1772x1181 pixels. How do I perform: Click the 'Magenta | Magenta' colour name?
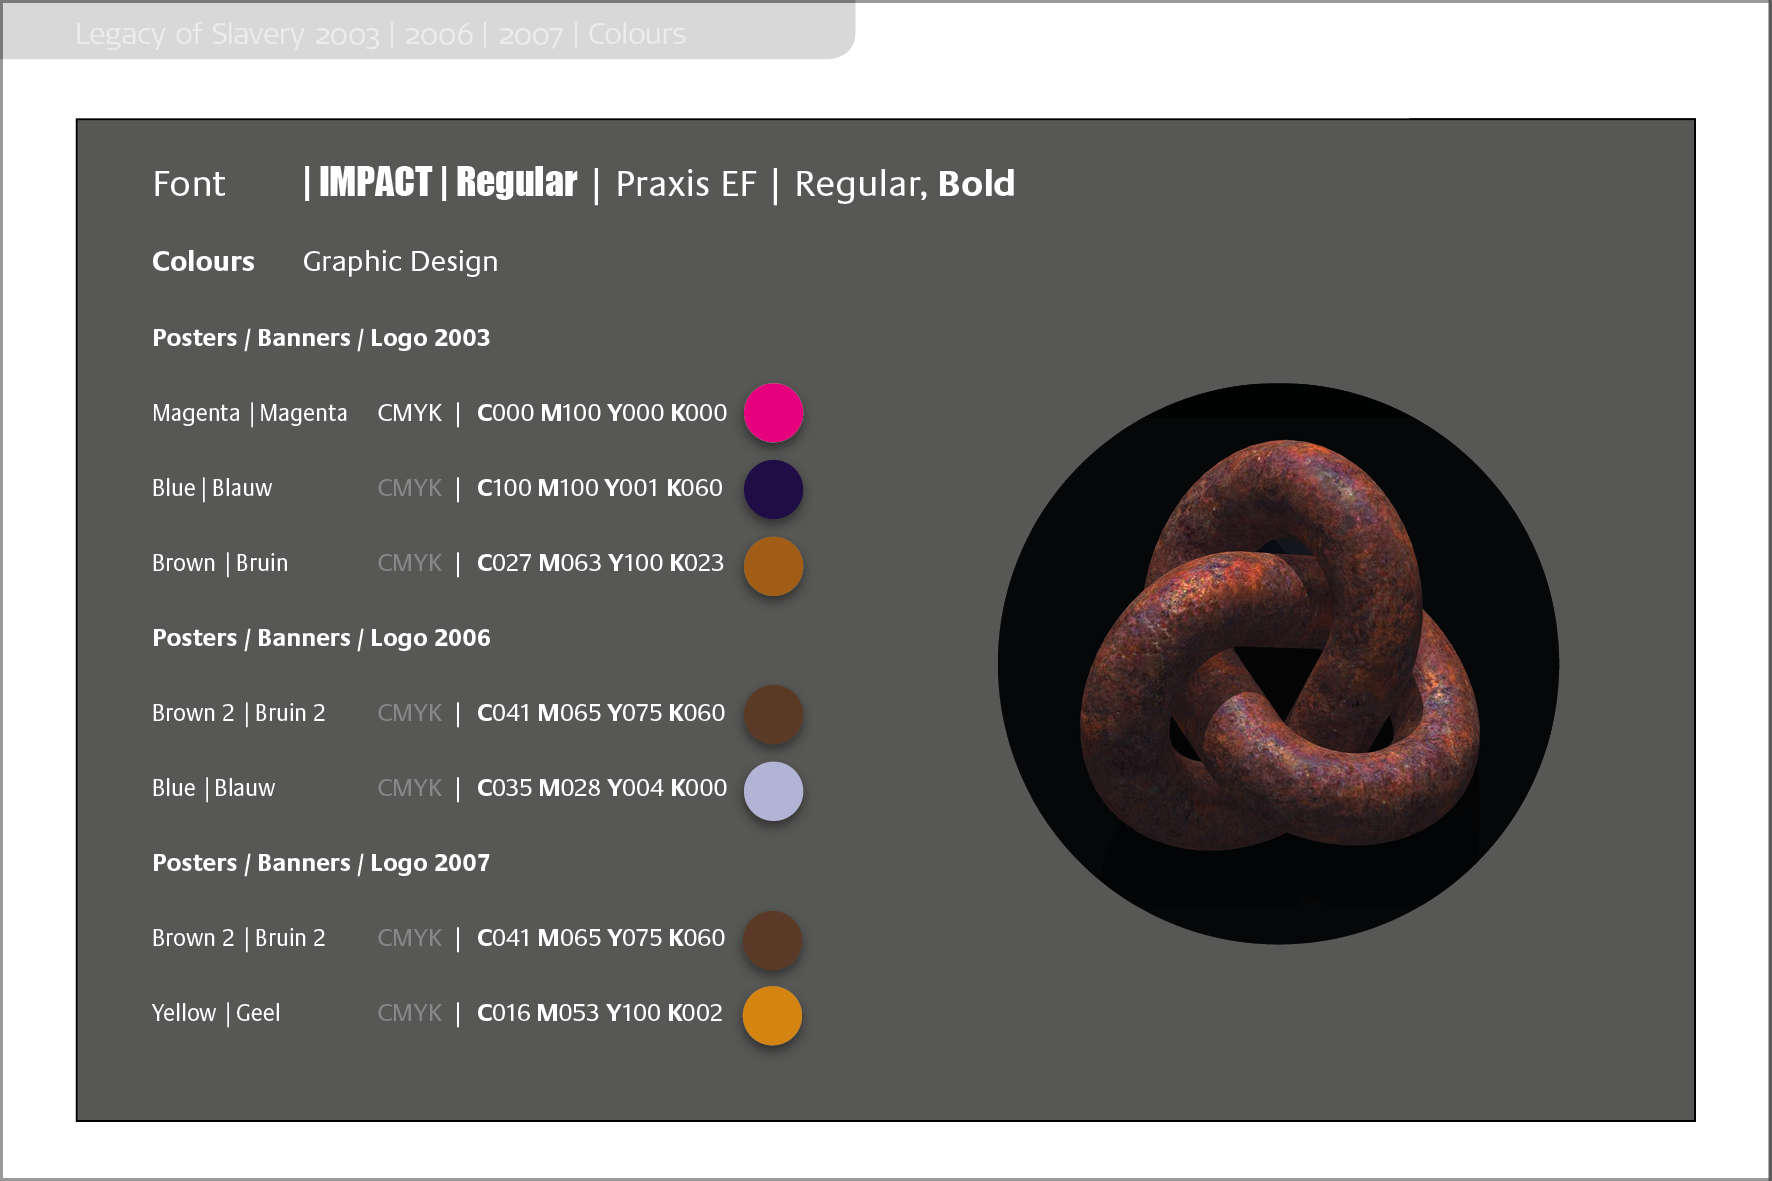[x=250, y=413]
